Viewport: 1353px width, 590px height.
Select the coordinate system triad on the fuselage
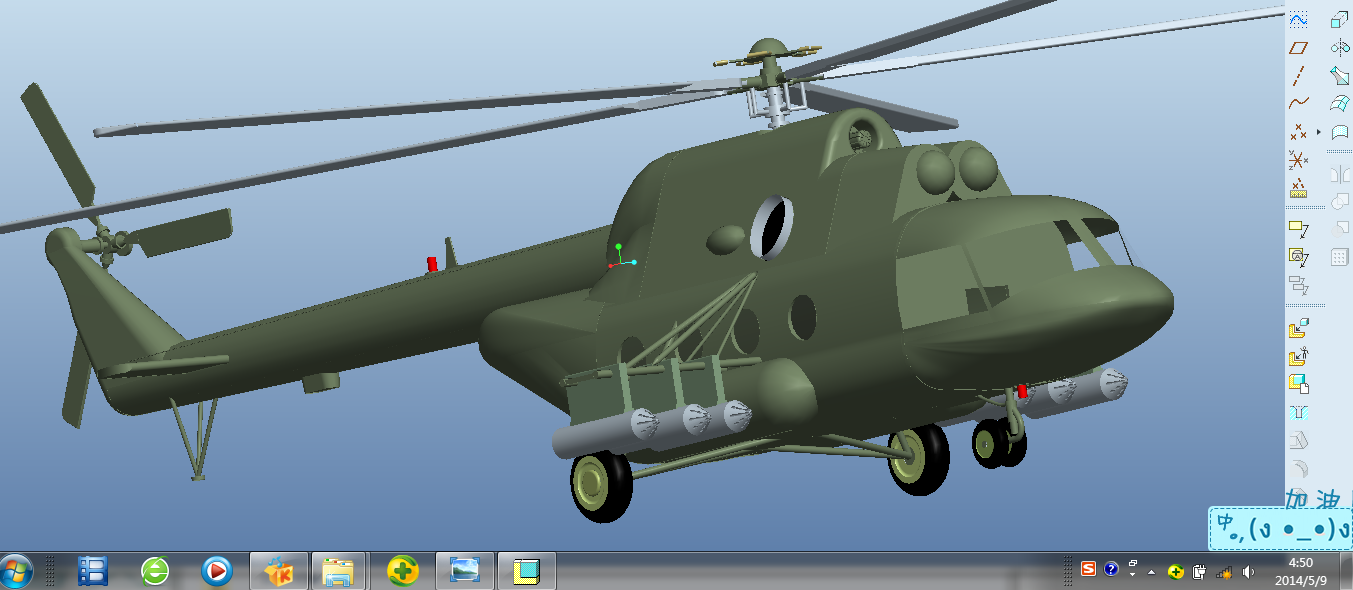[621, 256]
